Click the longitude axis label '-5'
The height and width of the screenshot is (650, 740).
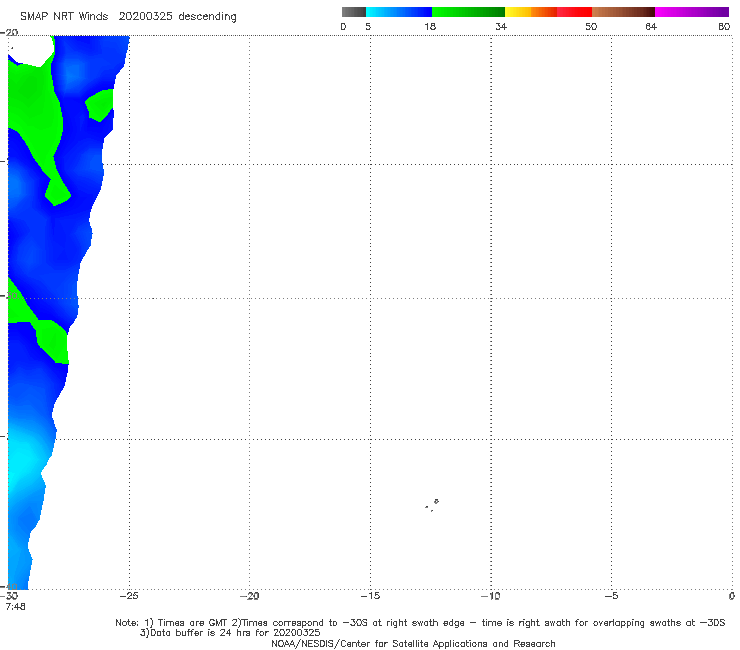pyautogui.click(x=611, y=596)
